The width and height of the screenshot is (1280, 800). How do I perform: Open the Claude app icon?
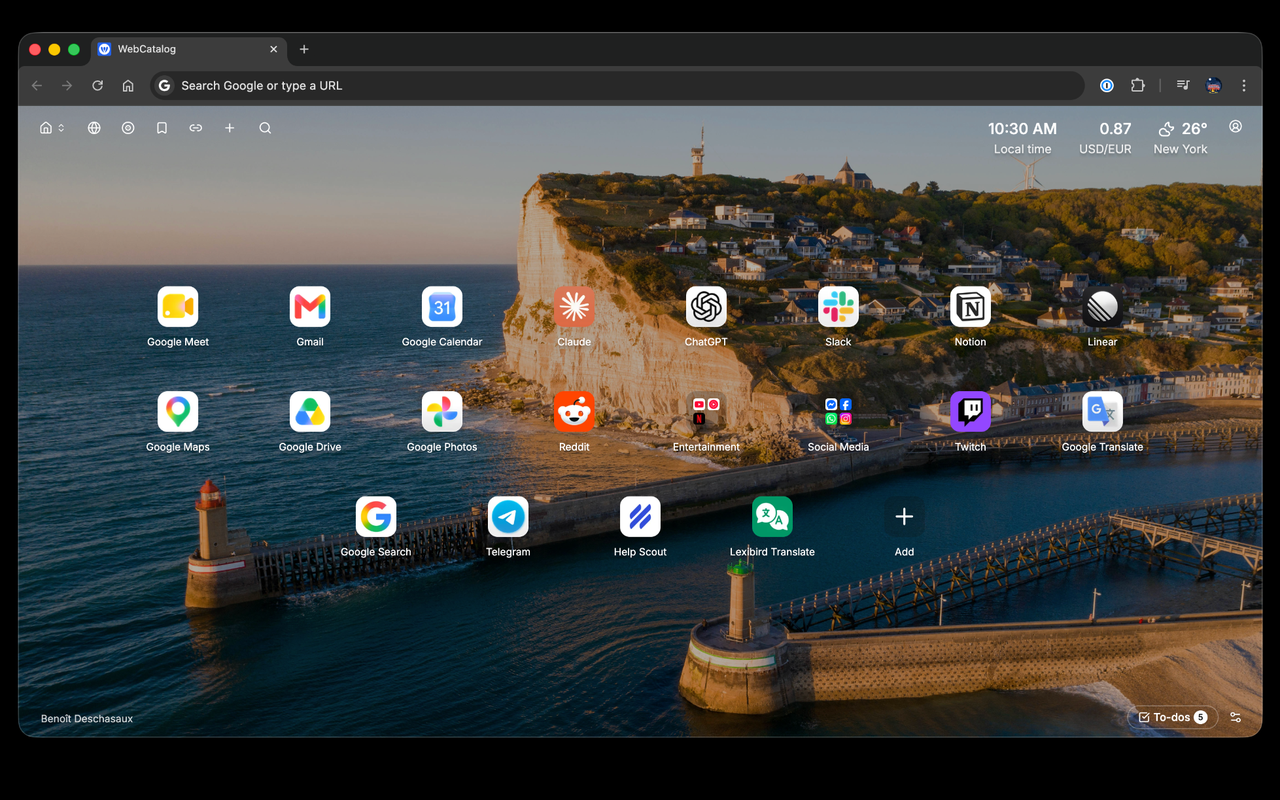[x=574, y=307]
